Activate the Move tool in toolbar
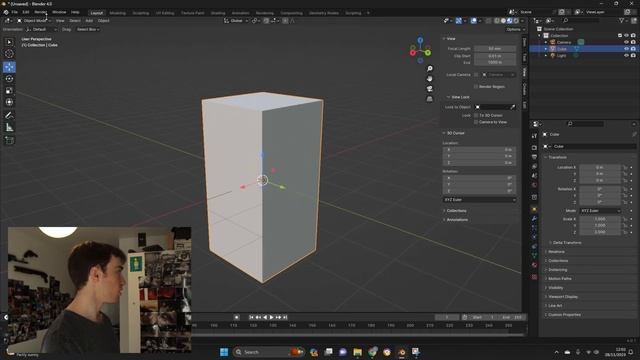The height and width of the screenshot is (360, 640). 9,67
